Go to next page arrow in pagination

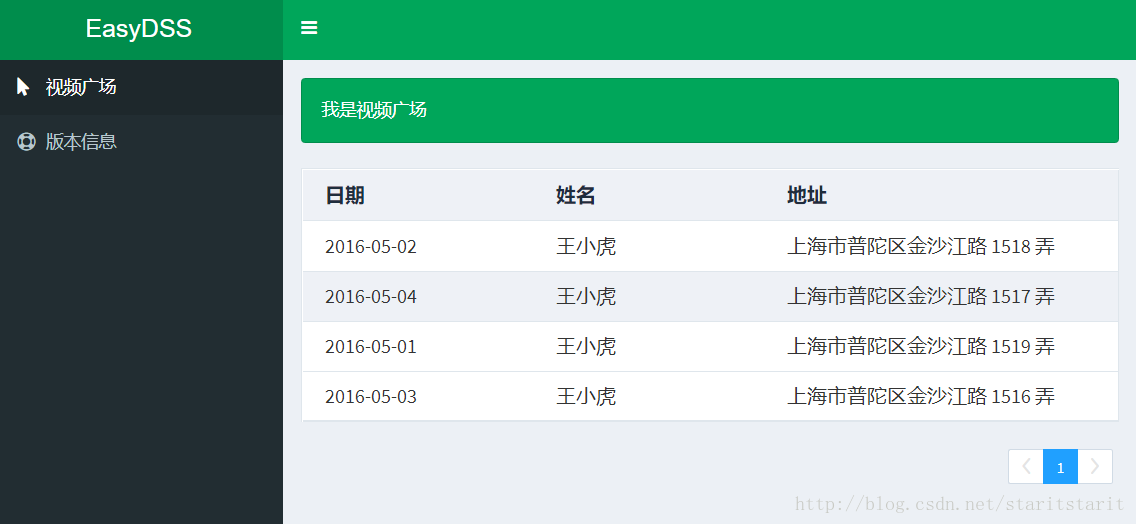(1095, 467)
